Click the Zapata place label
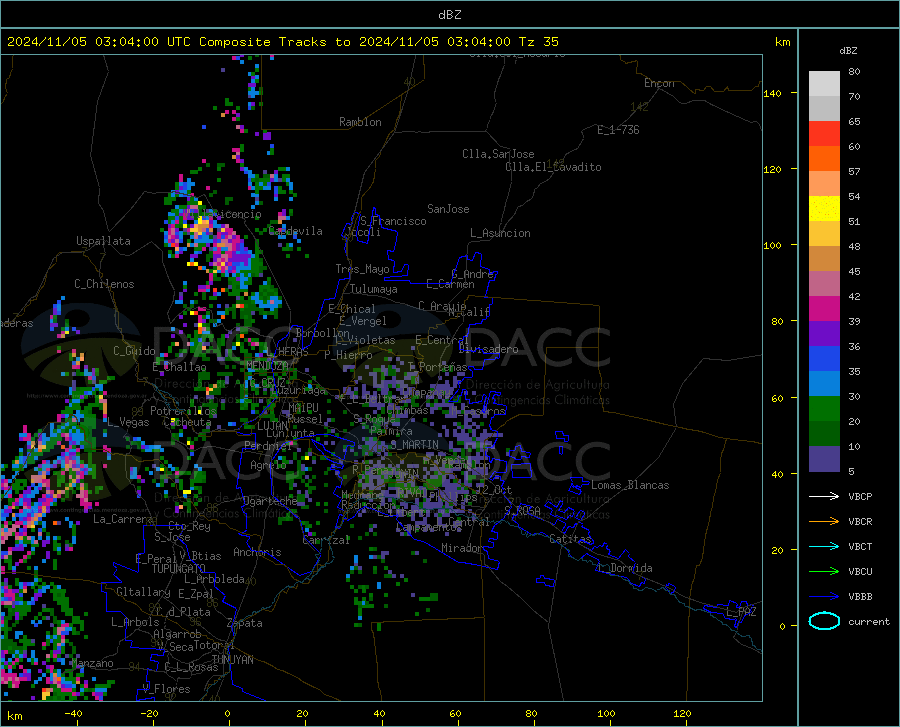 coord(245,623)
